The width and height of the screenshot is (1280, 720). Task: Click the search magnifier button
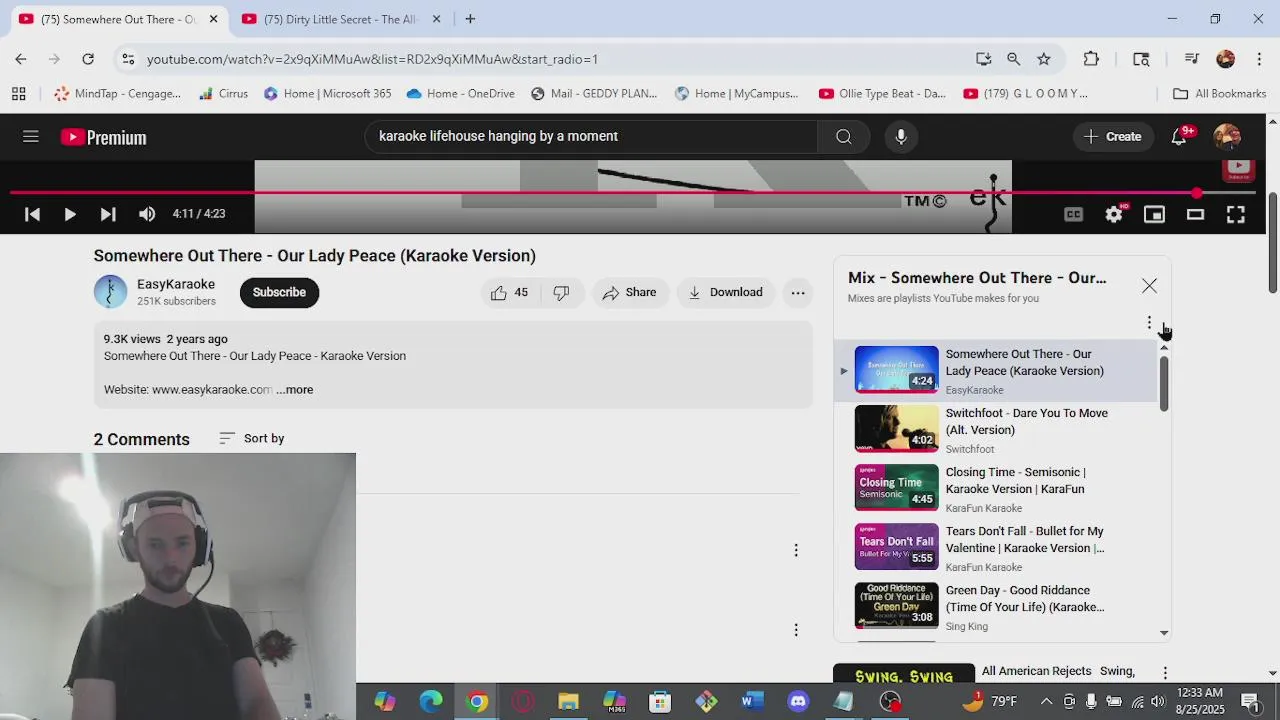click(843, 137)
